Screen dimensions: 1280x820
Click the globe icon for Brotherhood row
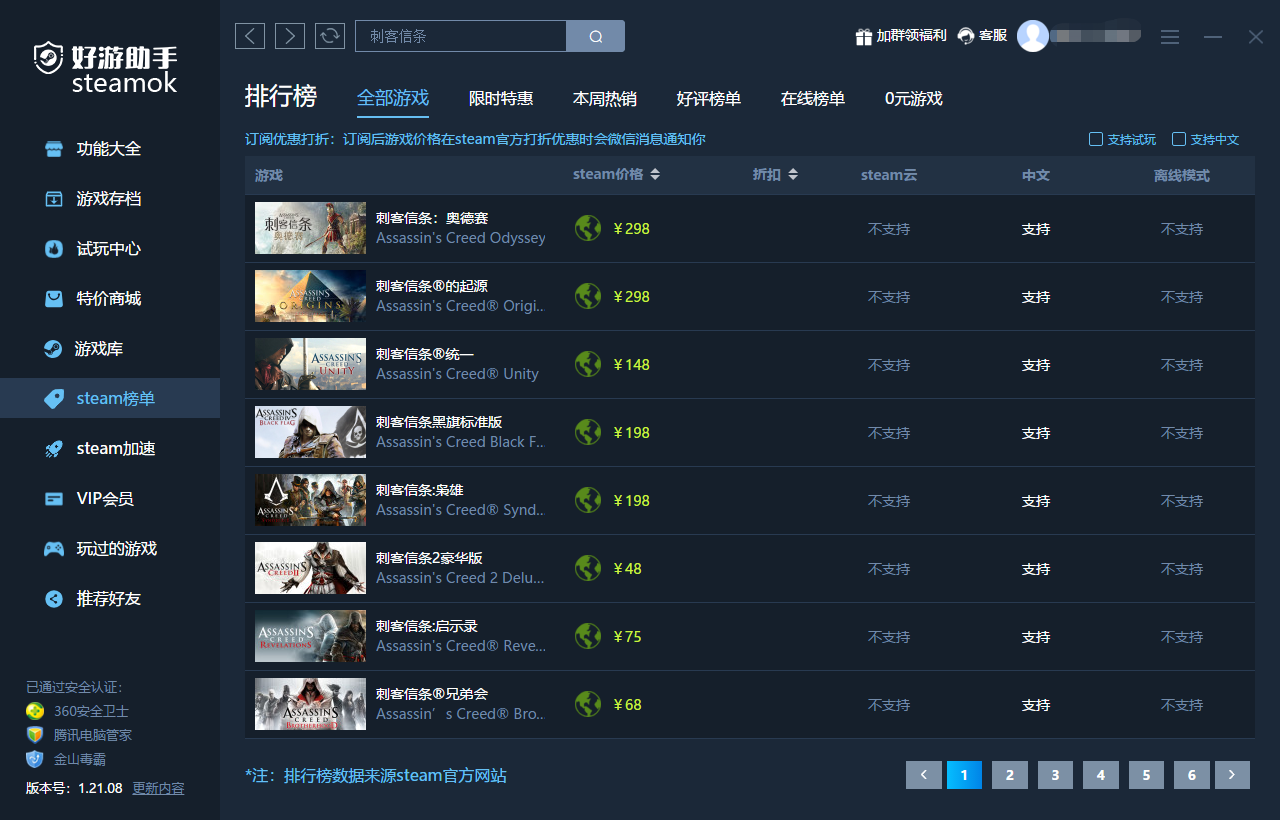[x=588, y=704]
